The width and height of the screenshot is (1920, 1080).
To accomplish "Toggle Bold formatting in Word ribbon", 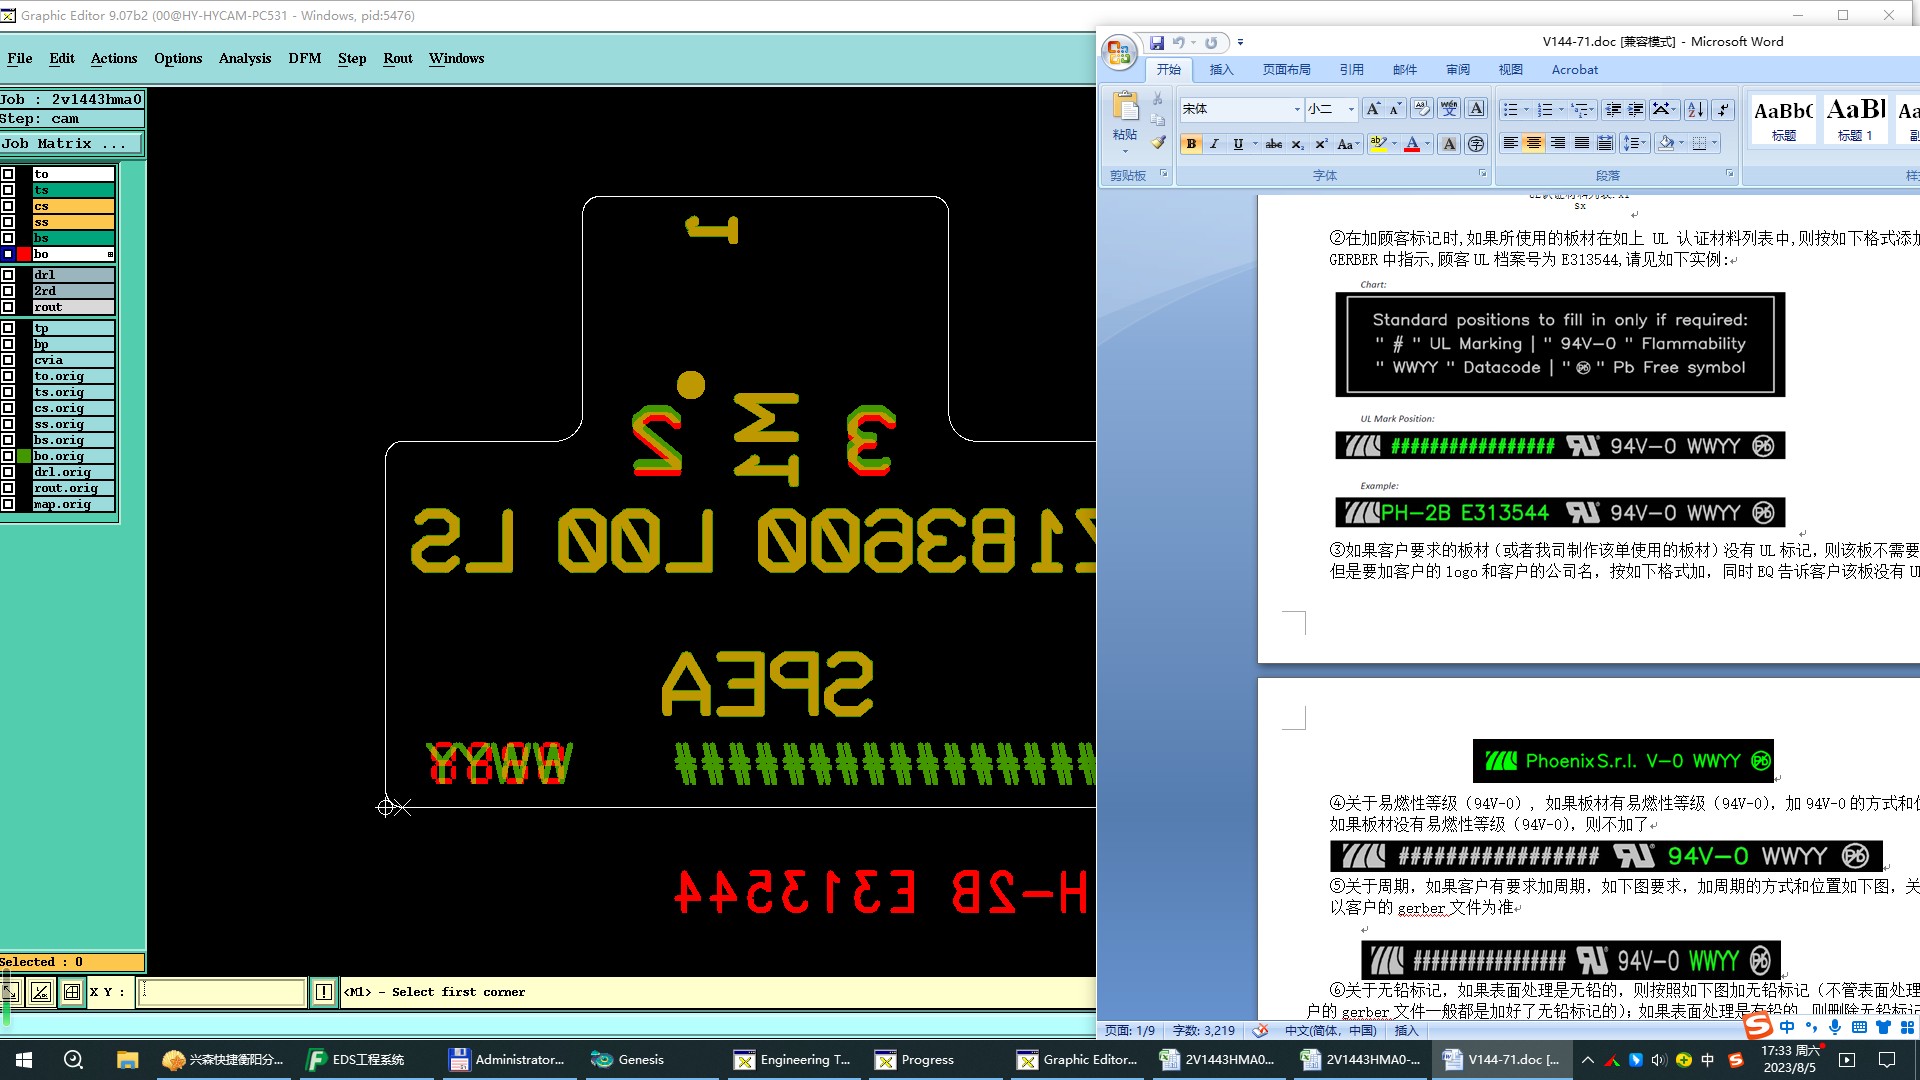I will 1191,144.
